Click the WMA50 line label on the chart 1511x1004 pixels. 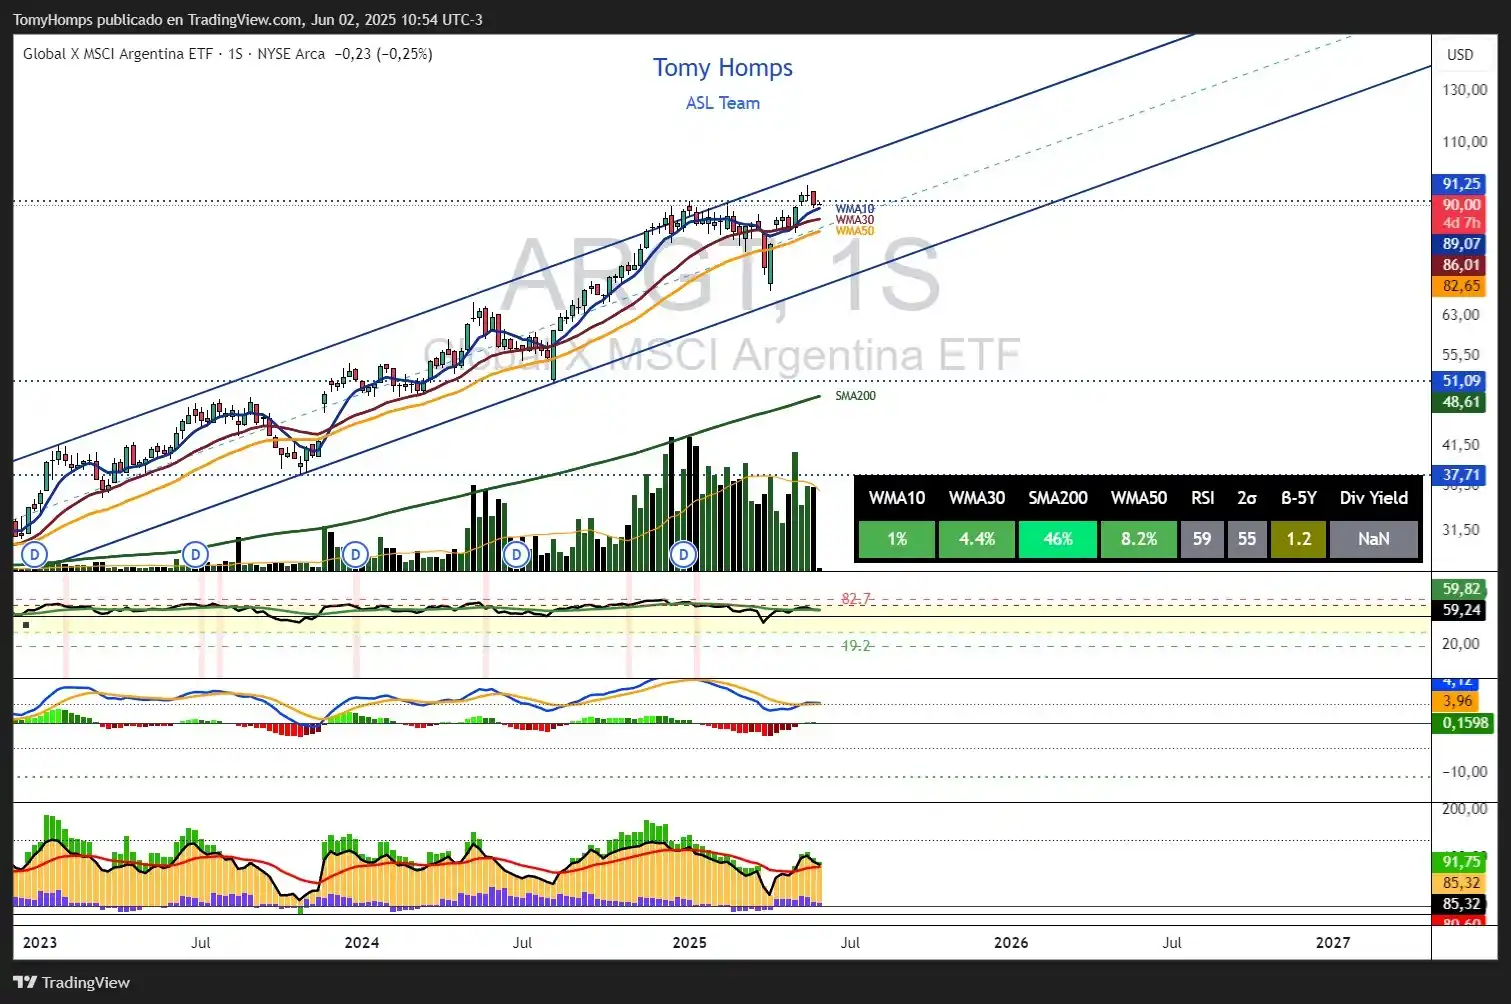[855, 231]
